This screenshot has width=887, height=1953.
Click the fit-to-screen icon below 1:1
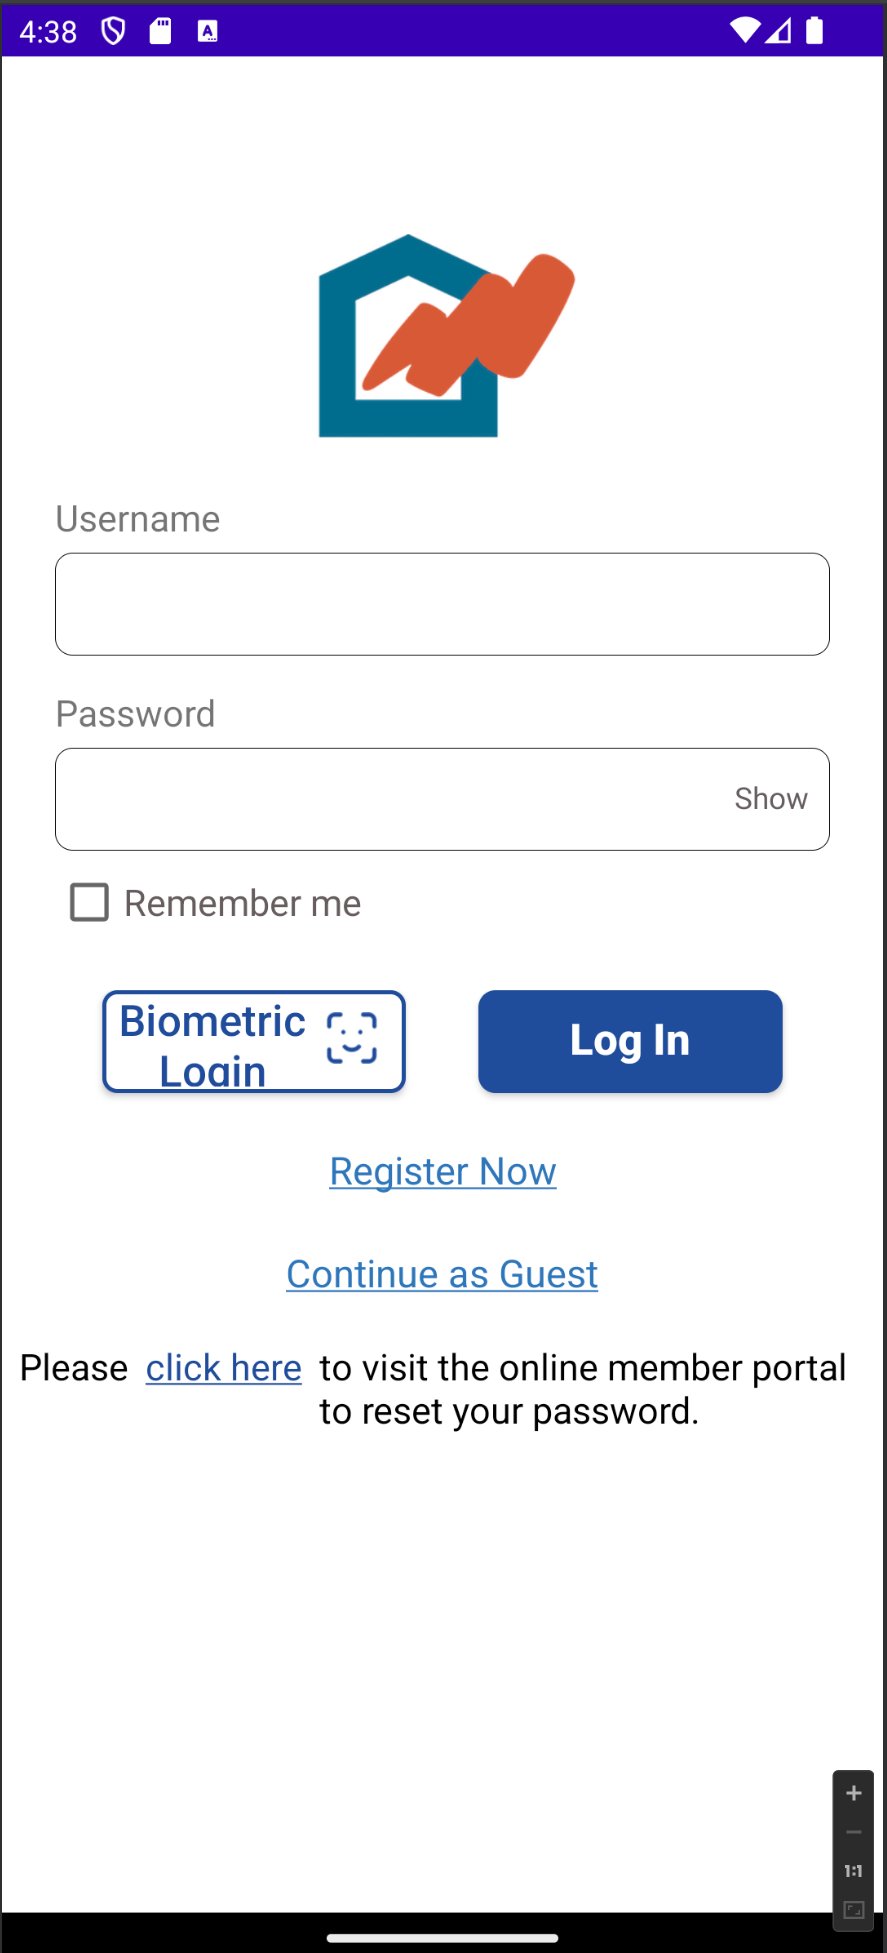854,1910
